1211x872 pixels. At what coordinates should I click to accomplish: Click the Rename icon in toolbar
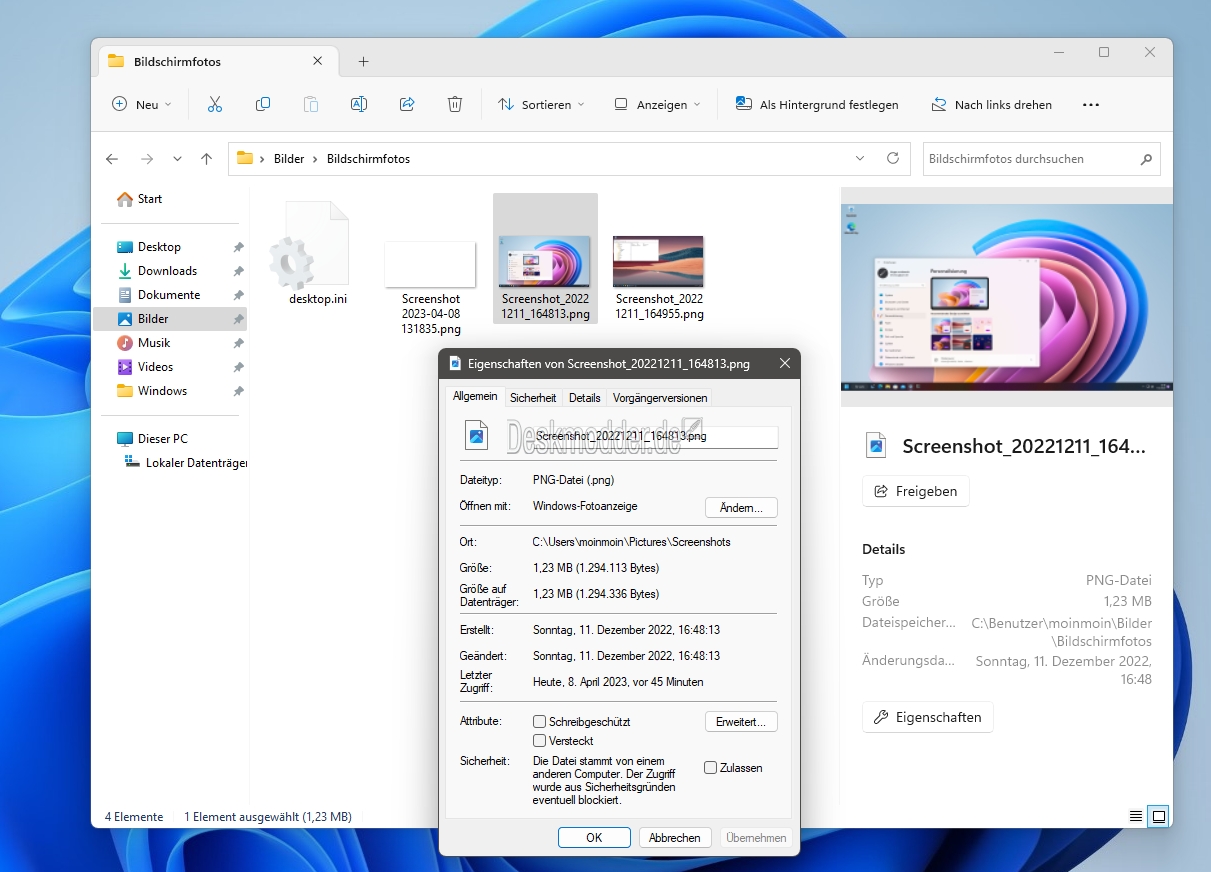point(359,104)
